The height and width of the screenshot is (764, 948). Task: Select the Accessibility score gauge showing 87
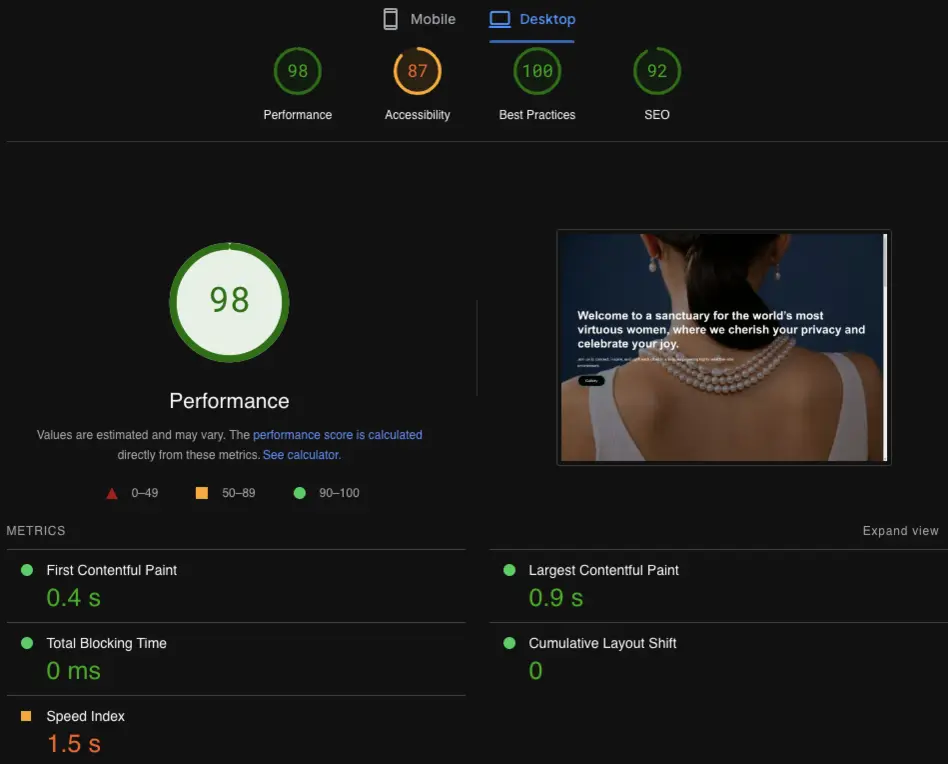click(x=417, y=71)
